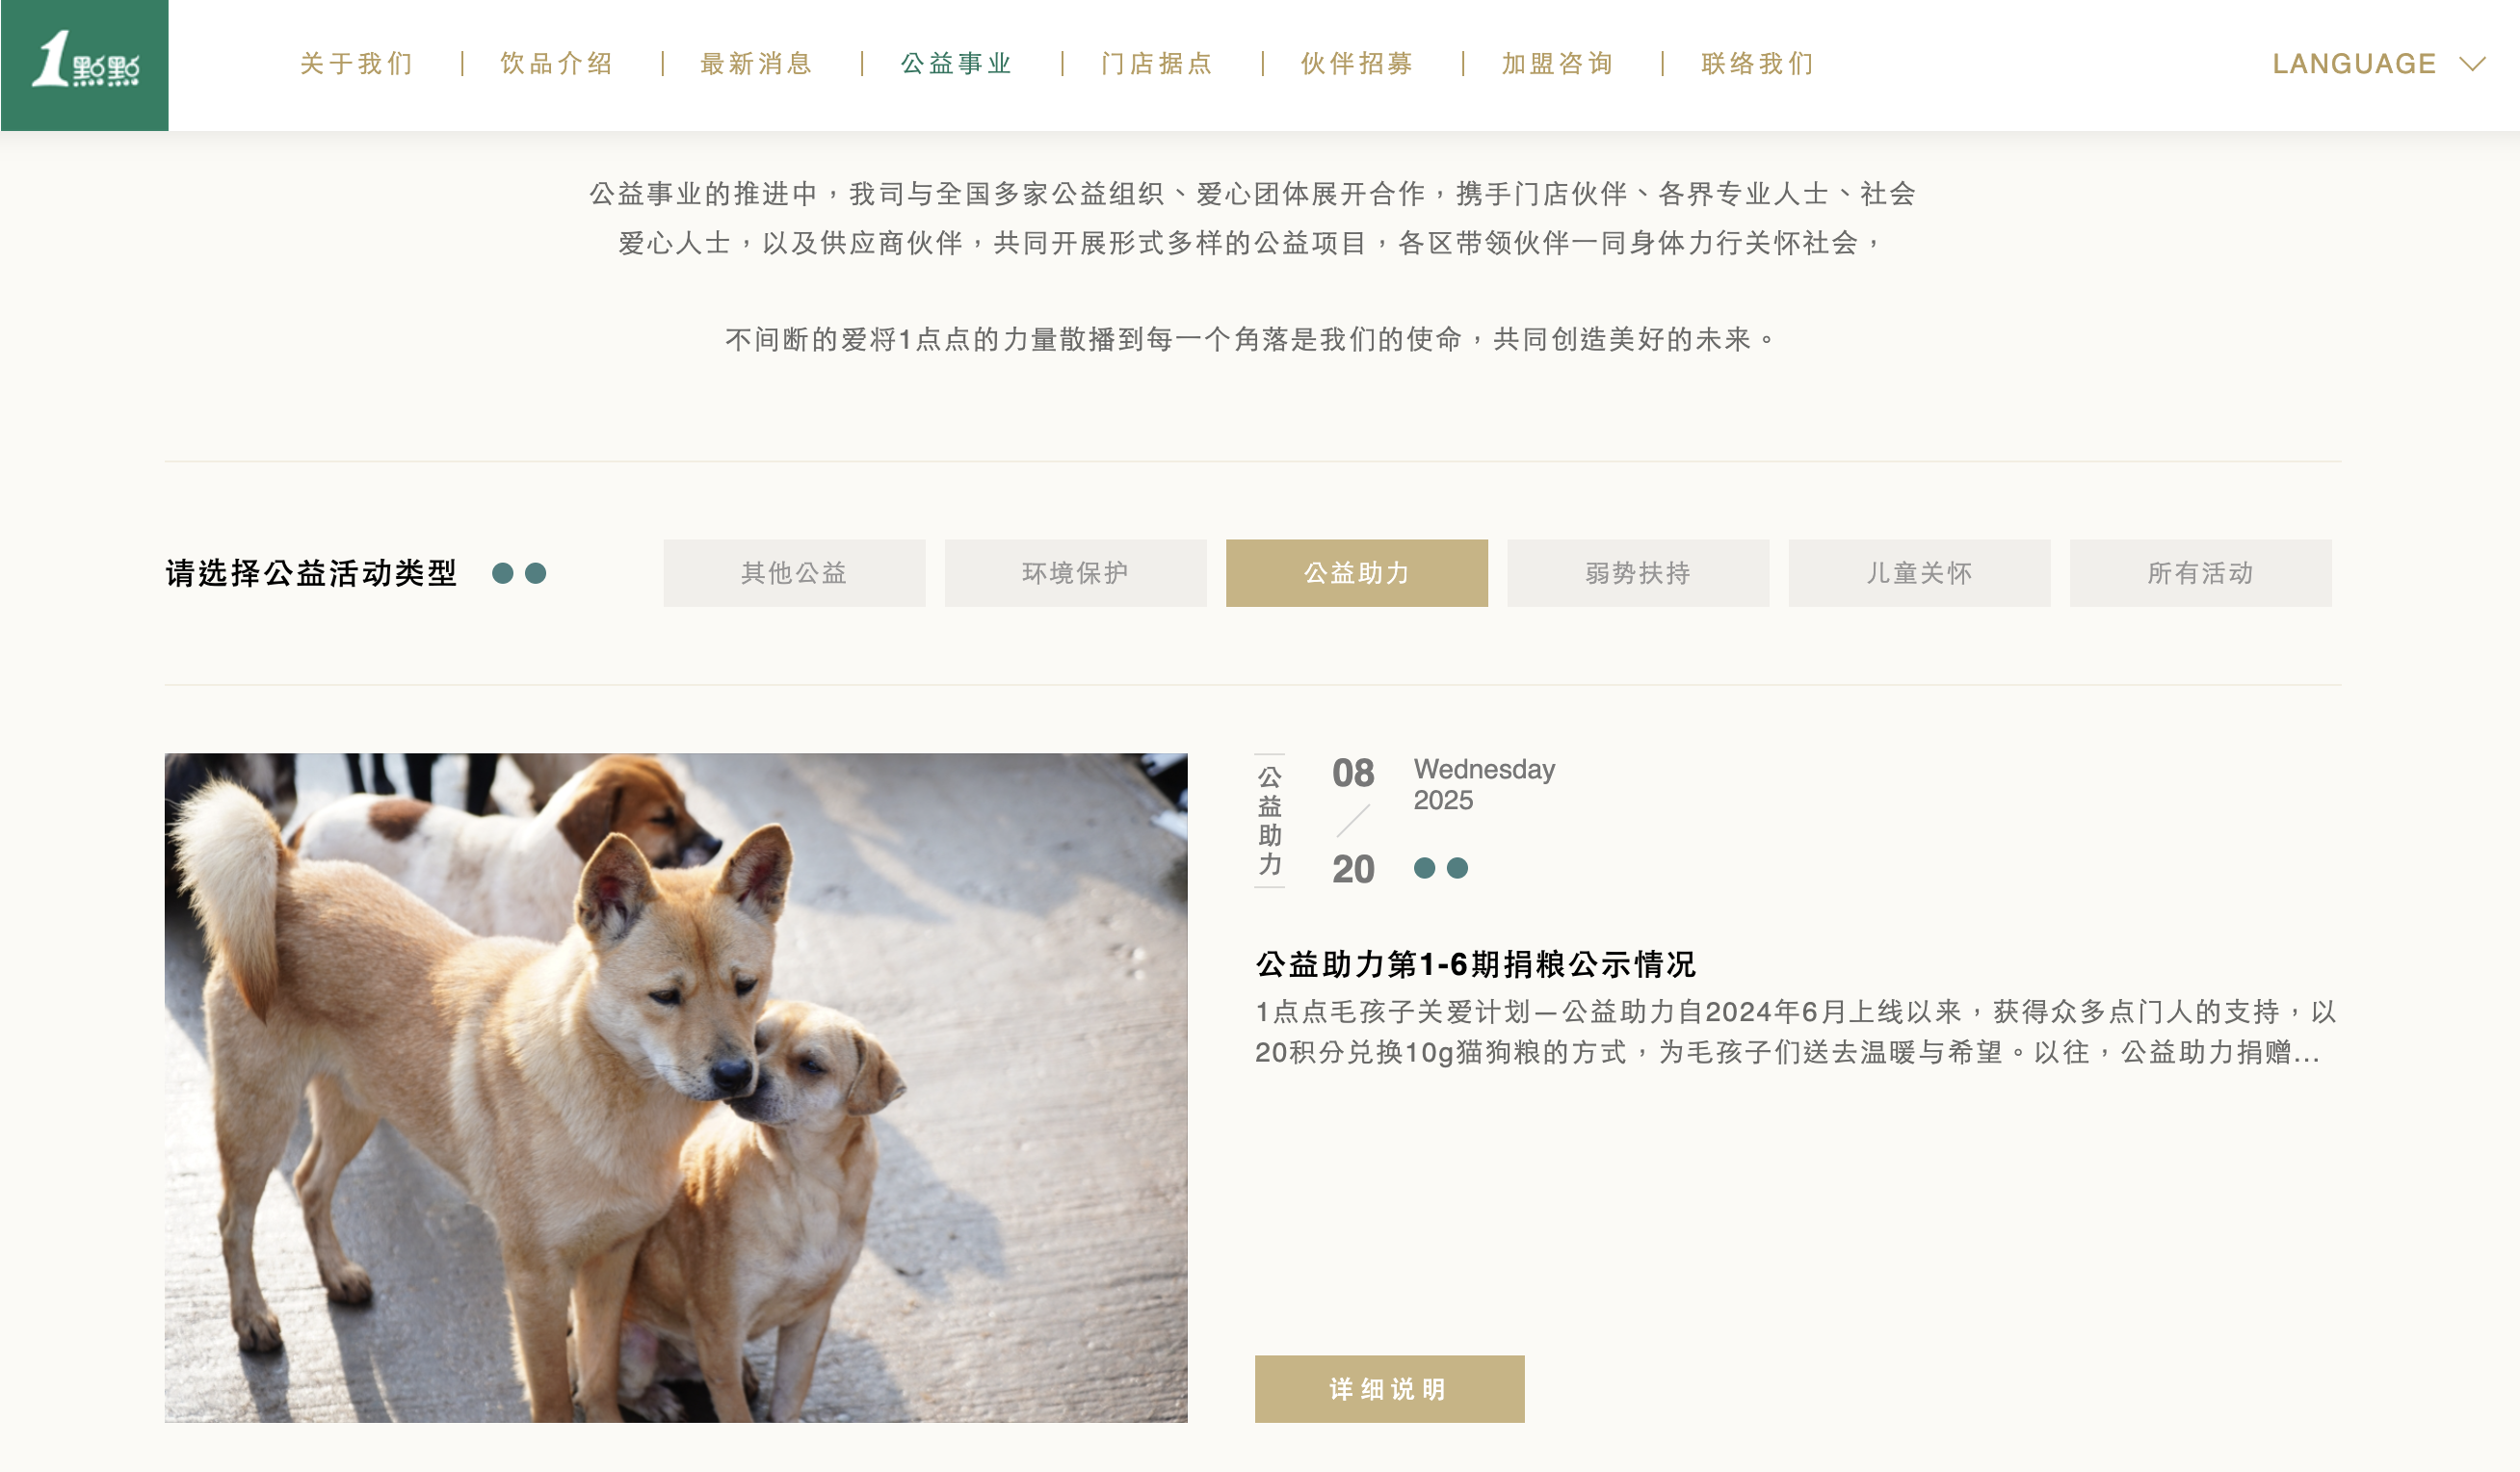This screenshot has width=2520, height=1472.
Task: Select the 环境保护 filter tab
Action: coord(1075,573)
